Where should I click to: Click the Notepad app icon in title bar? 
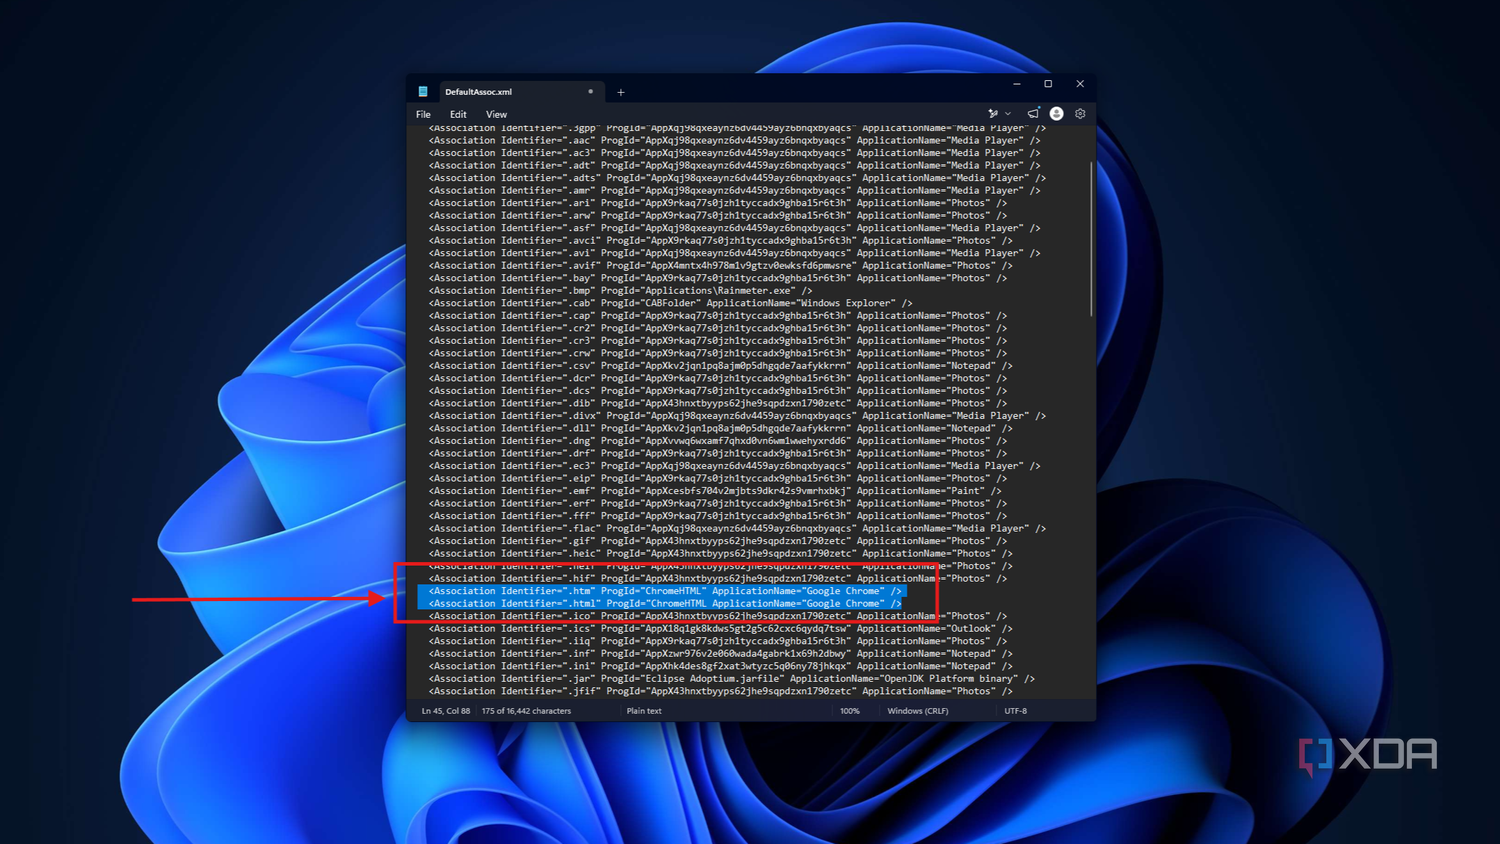423,92
